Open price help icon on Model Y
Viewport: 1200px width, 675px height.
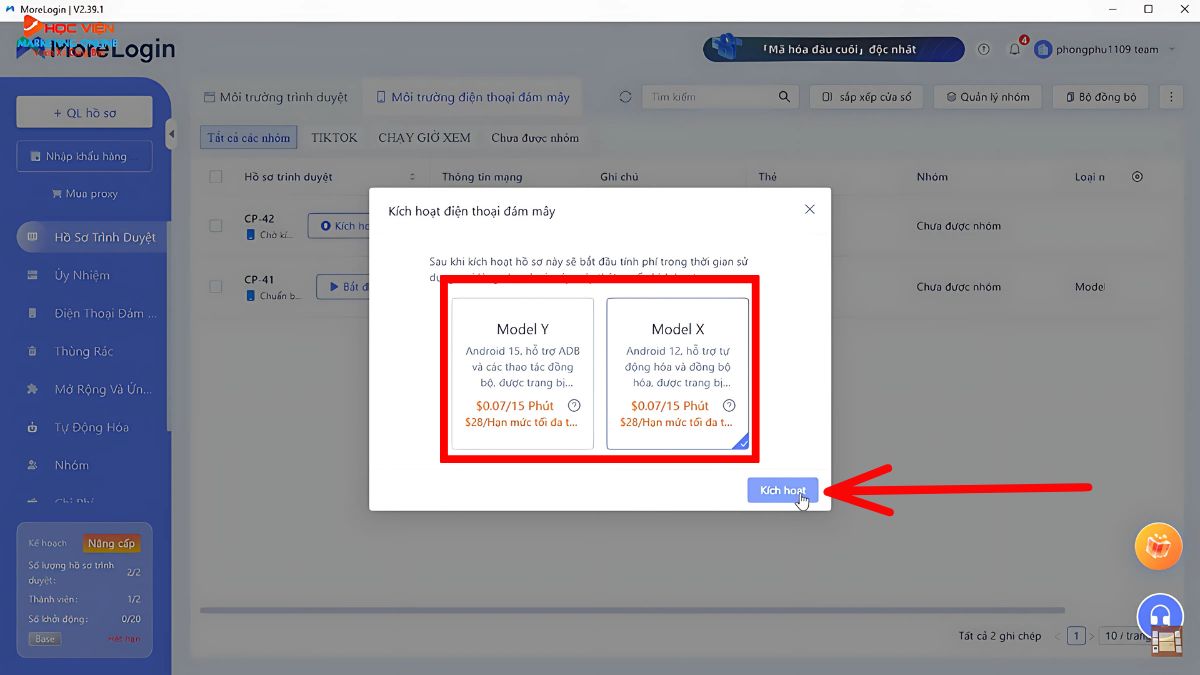coord(574,406)
